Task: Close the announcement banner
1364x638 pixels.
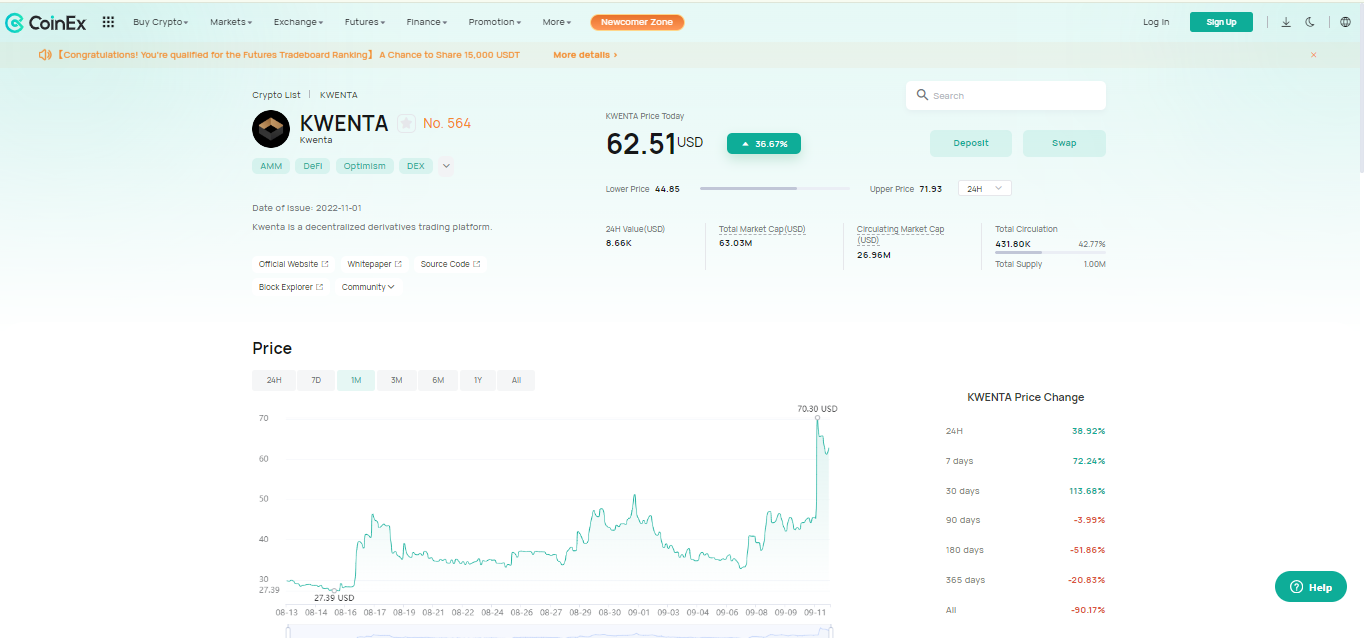Action: (x=1313, y=55)
